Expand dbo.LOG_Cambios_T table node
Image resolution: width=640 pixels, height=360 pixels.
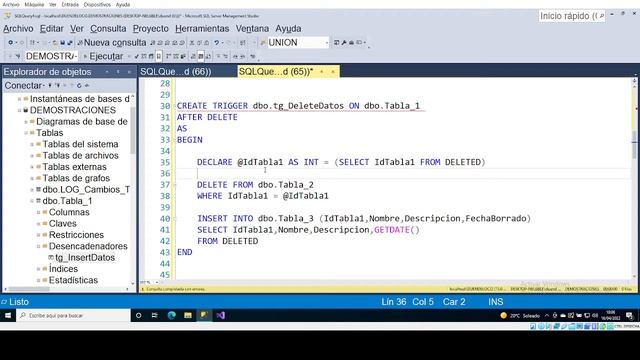(32, 190)
